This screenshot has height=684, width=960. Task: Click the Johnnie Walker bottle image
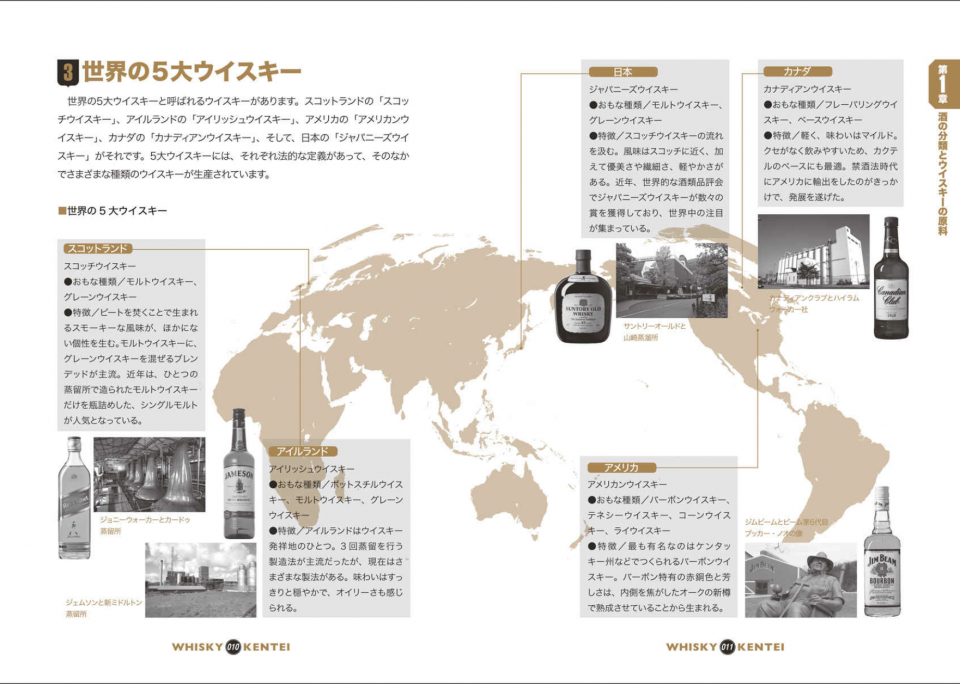(x=74, y=498)
